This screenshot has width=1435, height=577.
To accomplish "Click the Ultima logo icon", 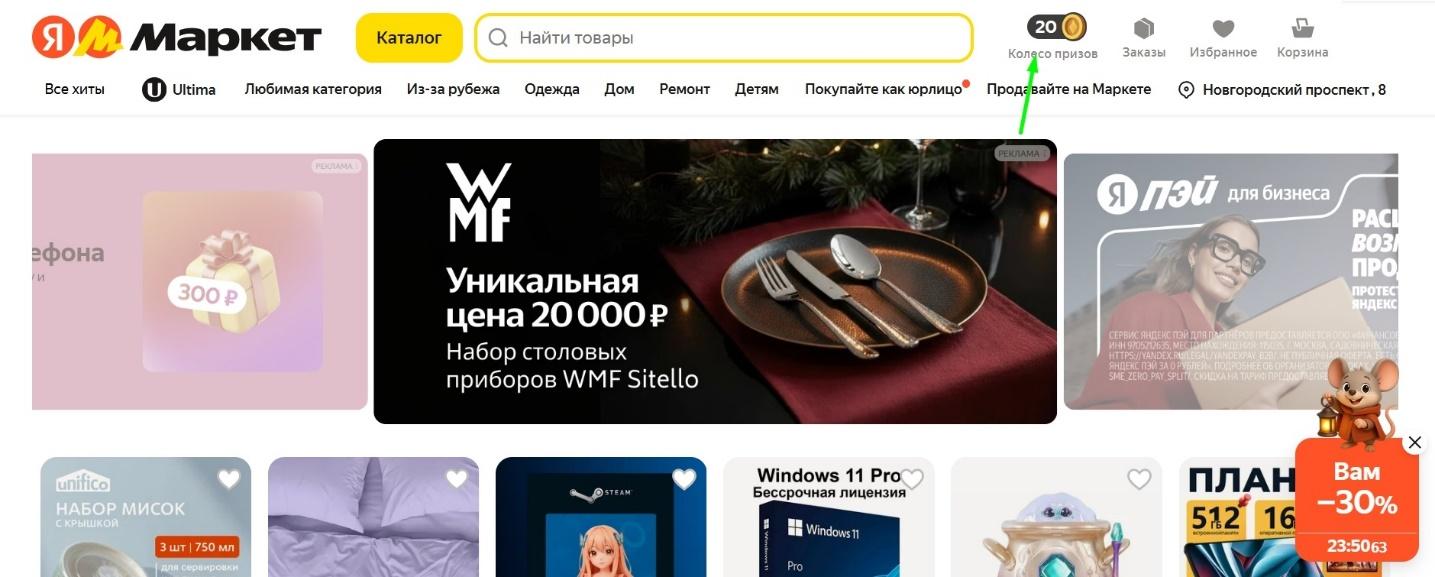I will click(x=154, y=89).
